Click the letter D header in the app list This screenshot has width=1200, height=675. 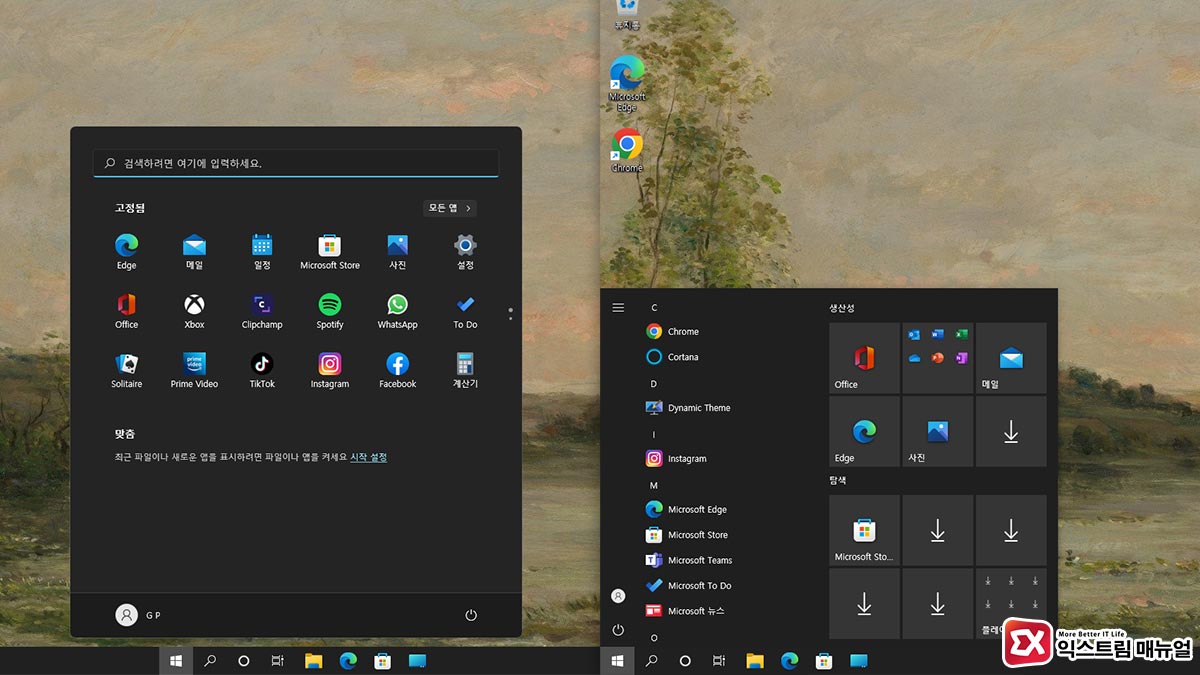coord(654,383)
